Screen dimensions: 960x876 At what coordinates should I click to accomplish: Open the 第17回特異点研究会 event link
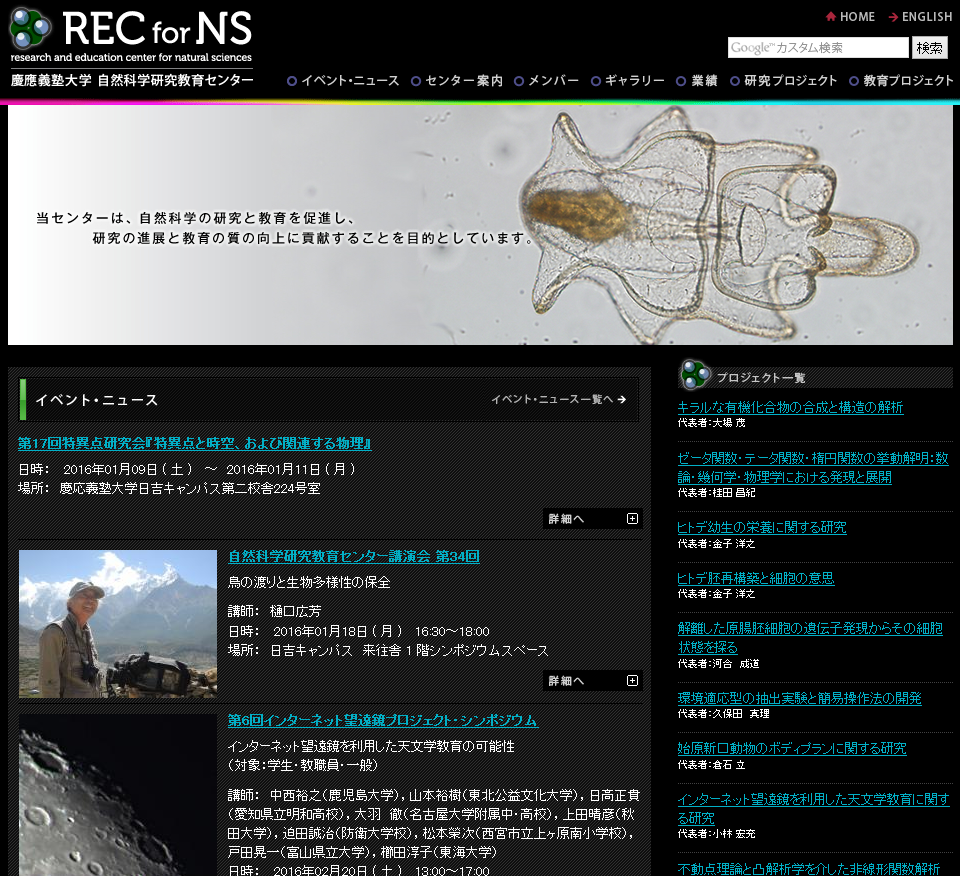[195, 443]
